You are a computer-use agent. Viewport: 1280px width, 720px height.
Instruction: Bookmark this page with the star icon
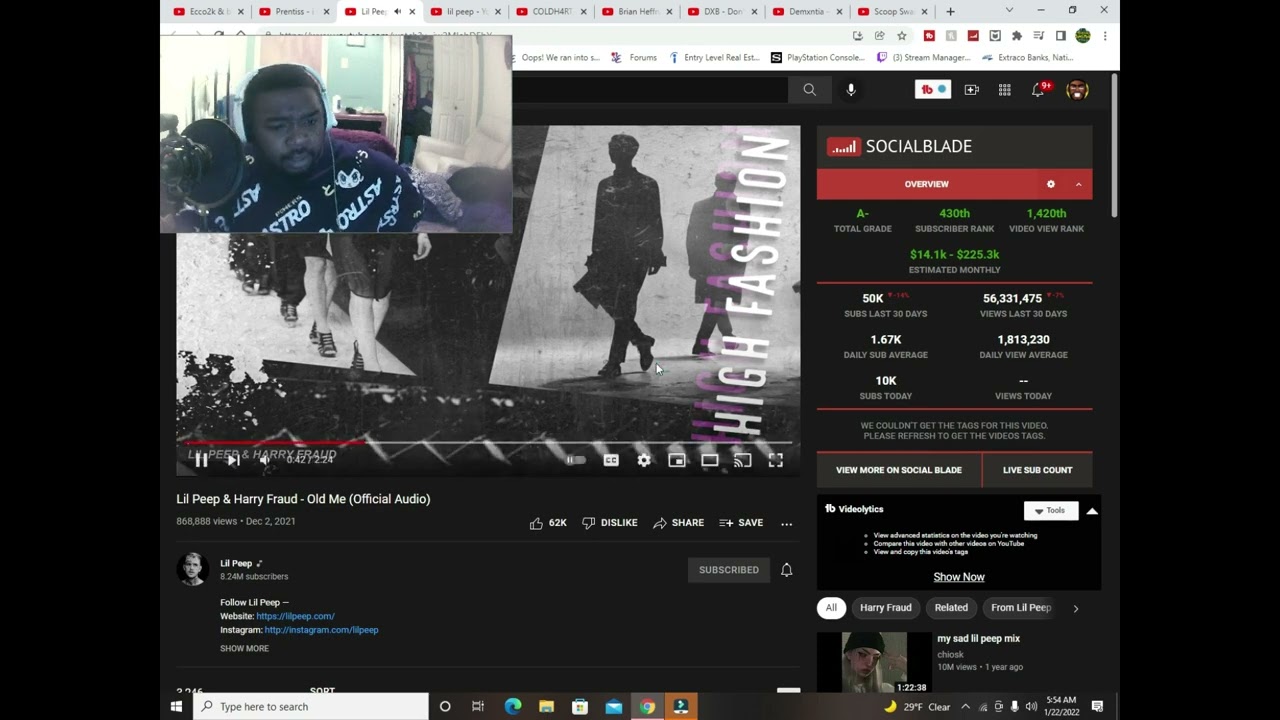[x=901, y=36]
